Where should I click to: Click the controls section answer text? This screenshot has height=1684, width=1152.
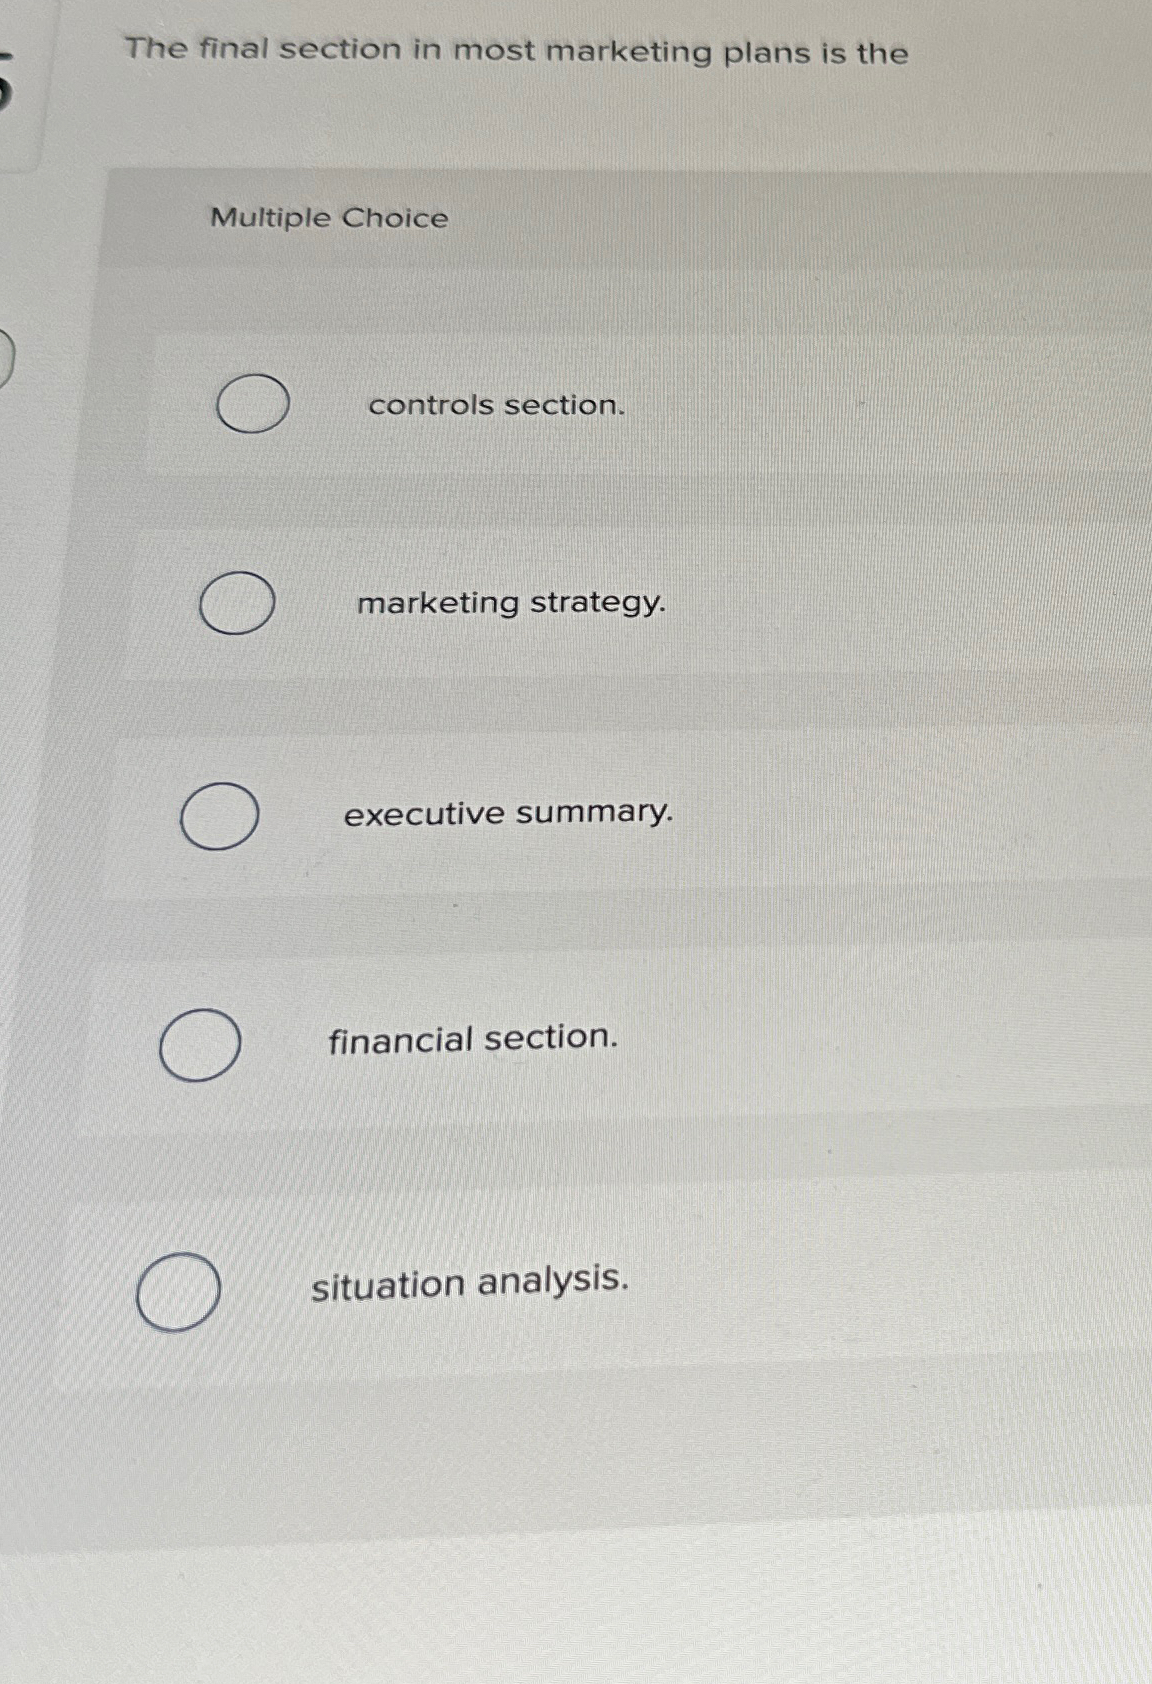tap(495, 404)
